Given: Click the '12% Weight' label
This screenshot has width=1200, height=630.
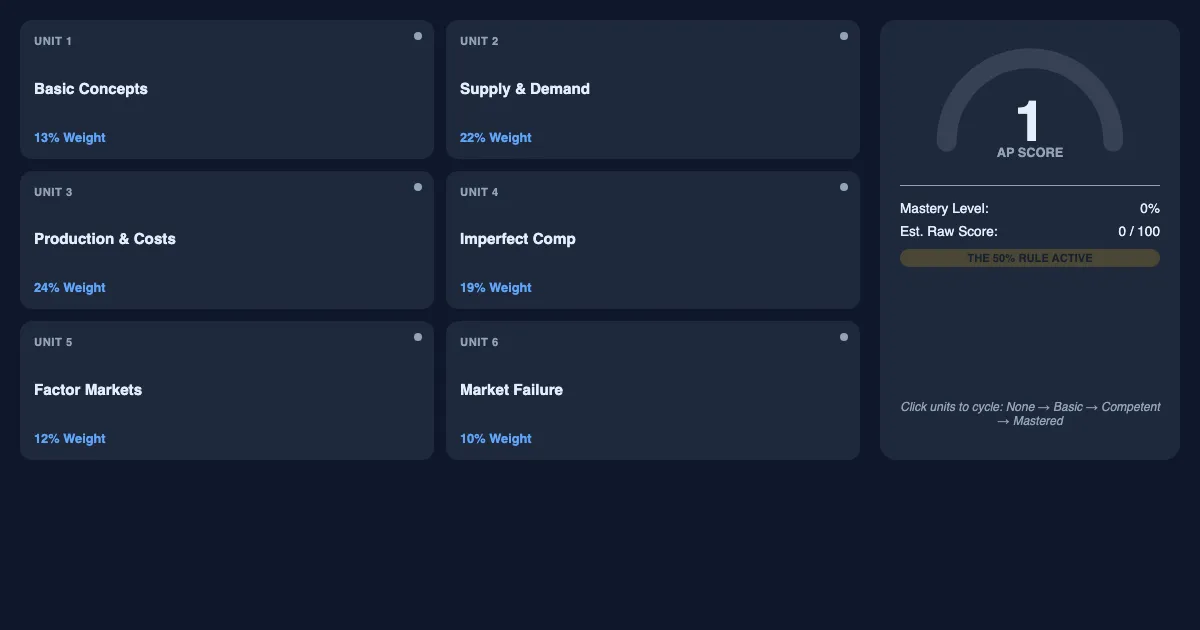Looking at the screenshot, I should click(70, 439).
